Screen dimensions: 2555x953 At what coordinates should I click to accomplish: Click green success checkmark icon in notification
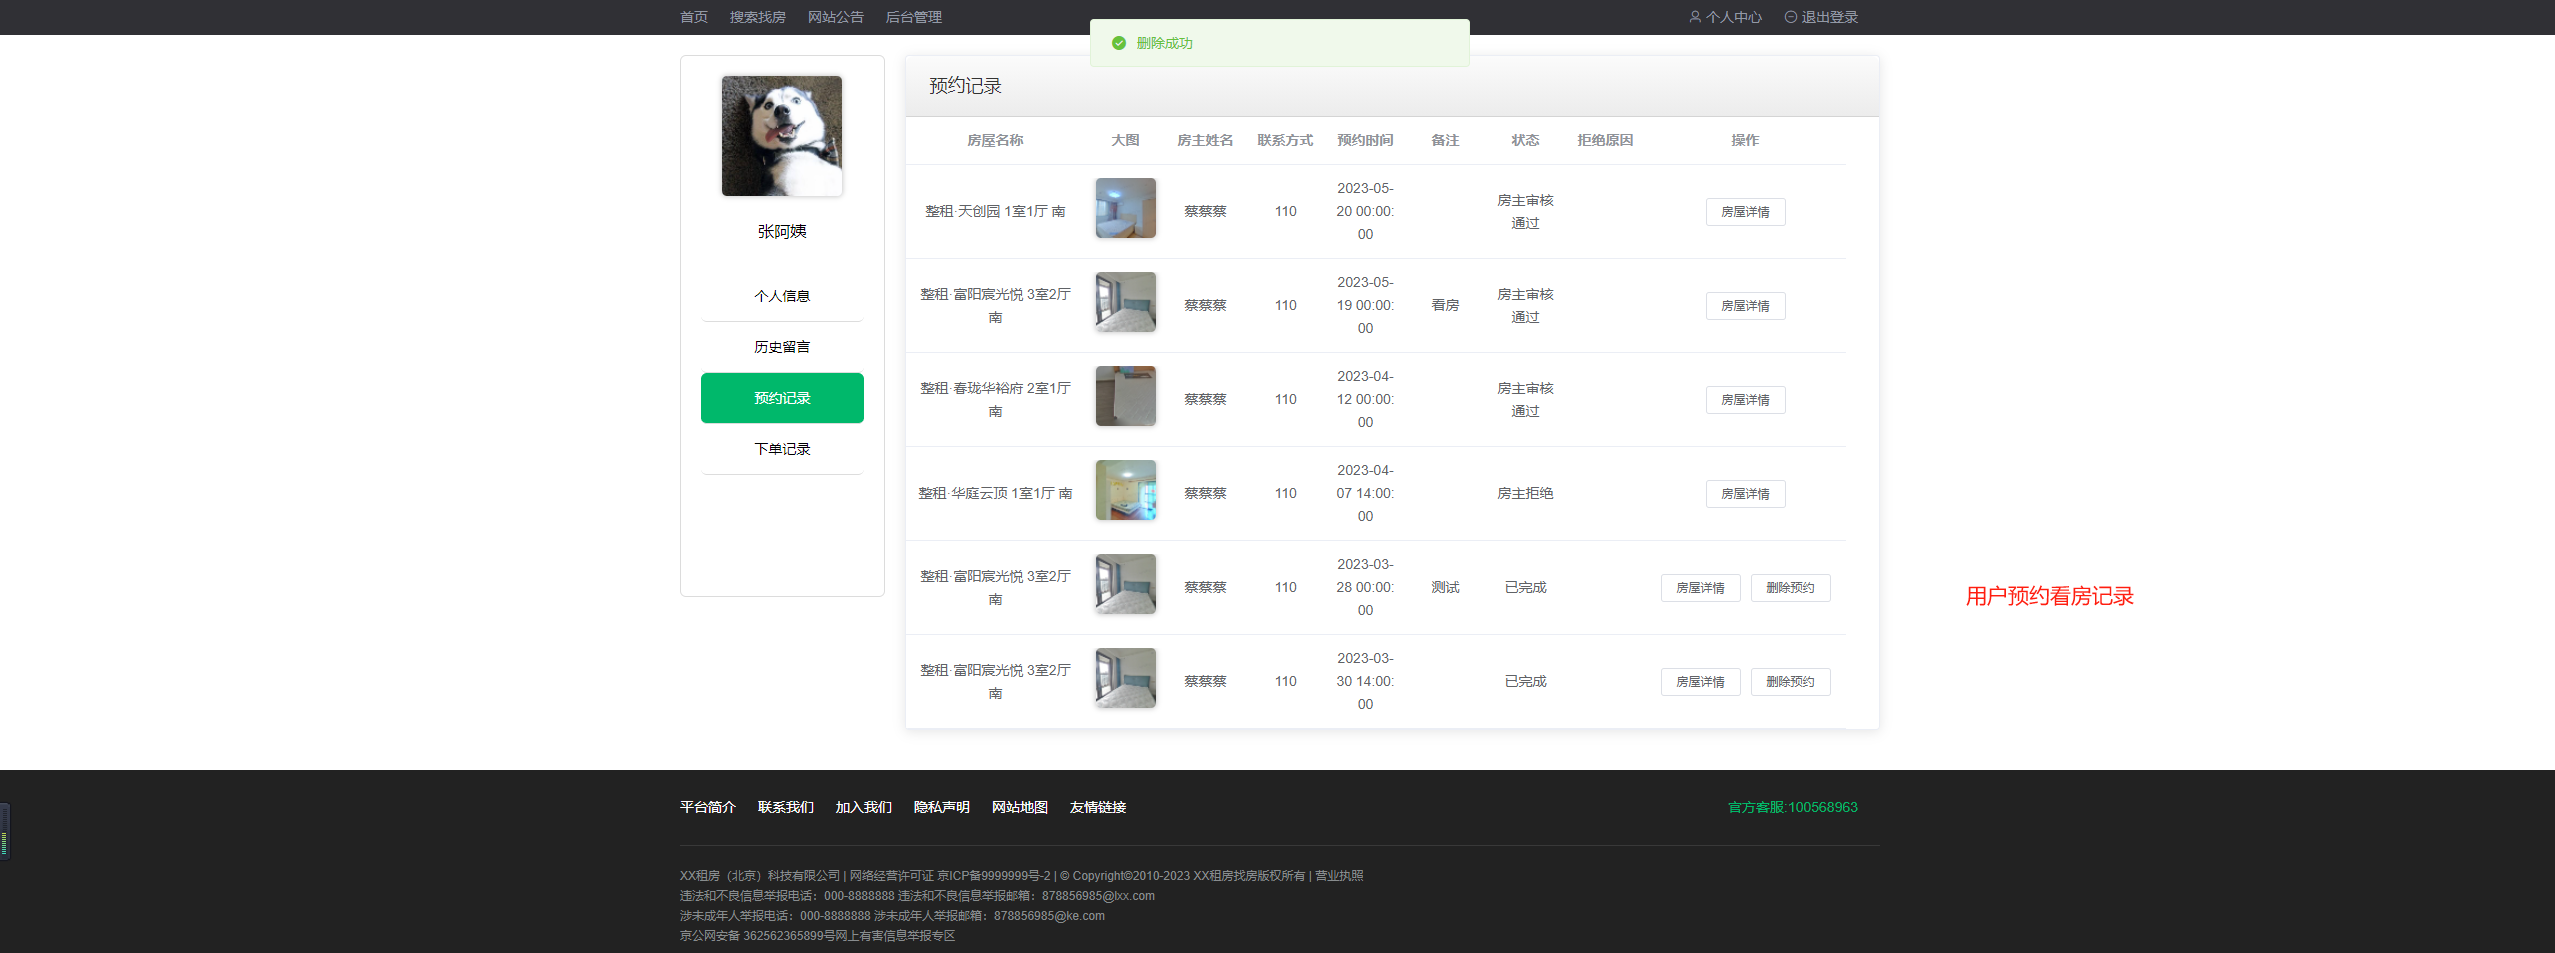pos(1119,43)
